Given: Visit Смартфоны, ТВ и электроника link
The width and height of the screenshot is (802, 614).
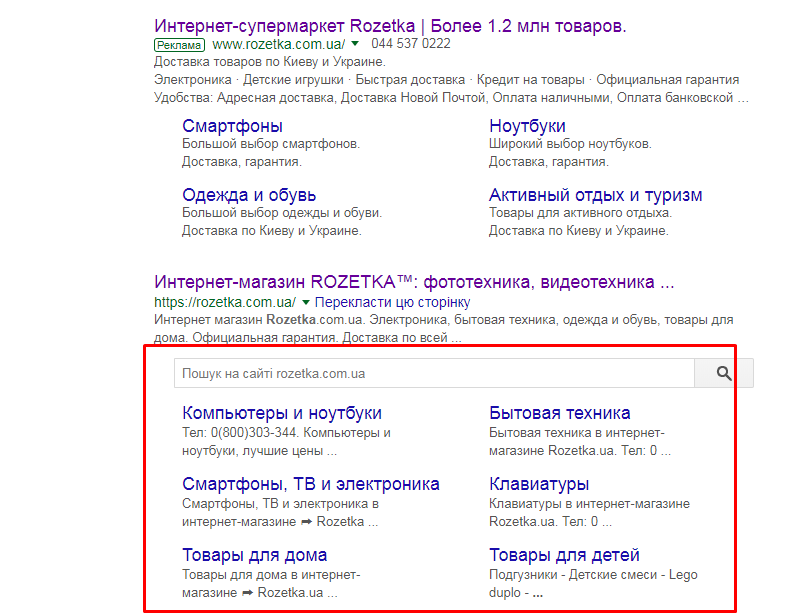Looking at the screenshot, I should pos(310,484).
